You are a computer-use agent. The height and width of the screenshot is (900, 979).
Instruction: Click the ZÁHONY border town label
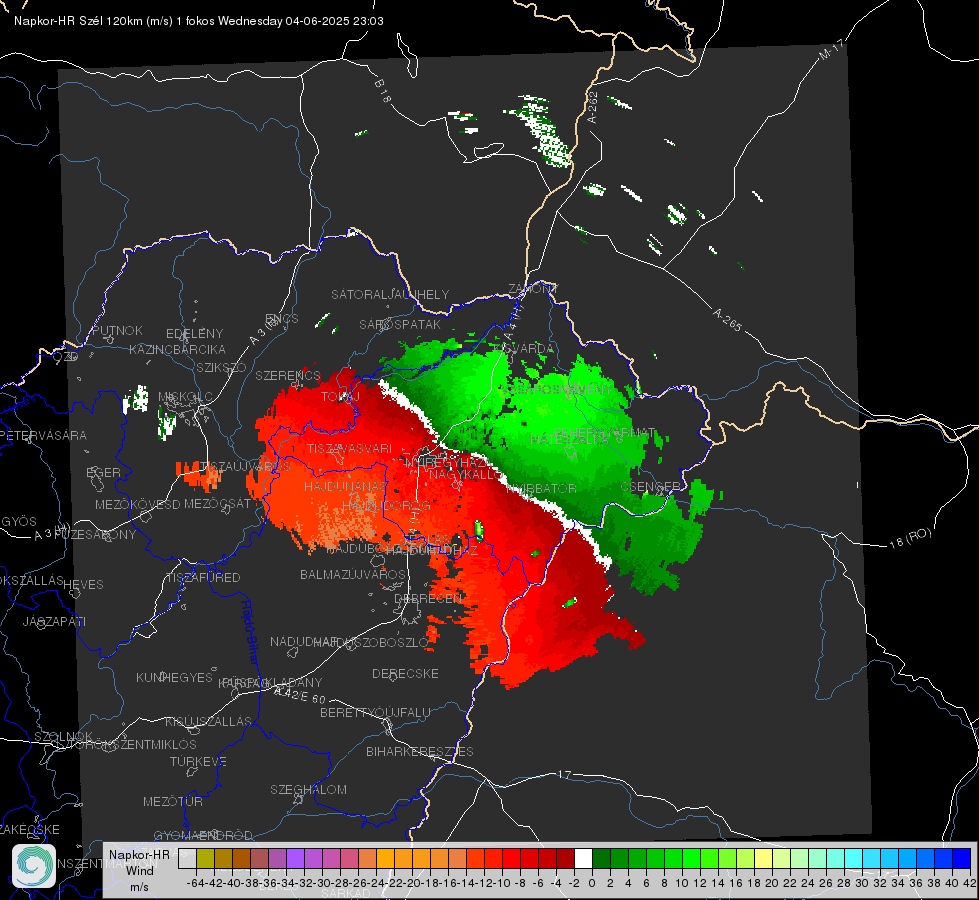click(533, 289)
